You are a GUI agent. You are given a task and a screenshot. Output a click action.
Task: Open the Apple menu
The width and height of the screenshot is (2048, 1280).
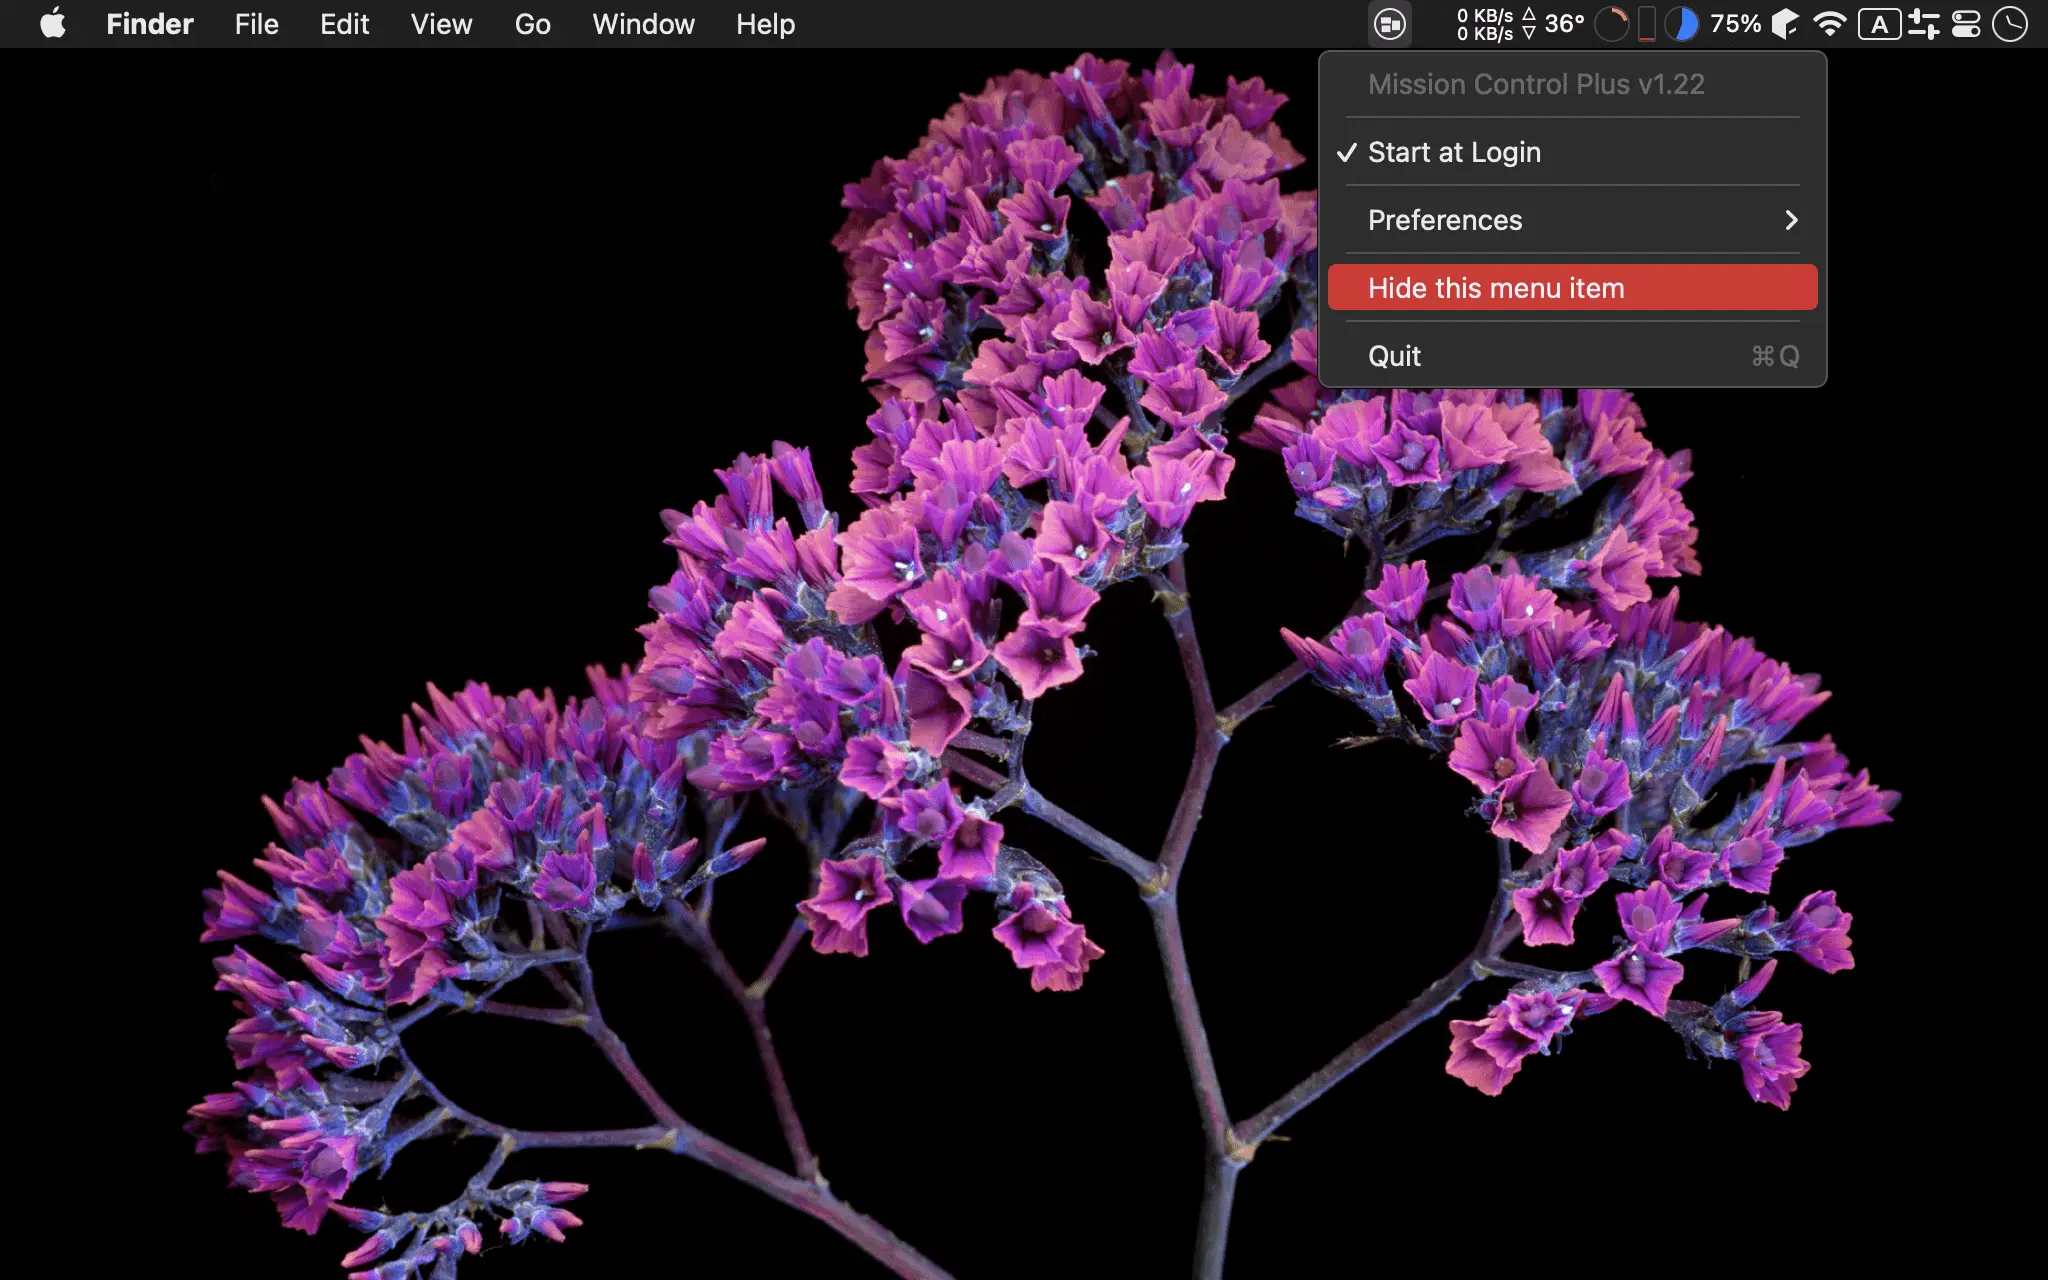(53, 23)
